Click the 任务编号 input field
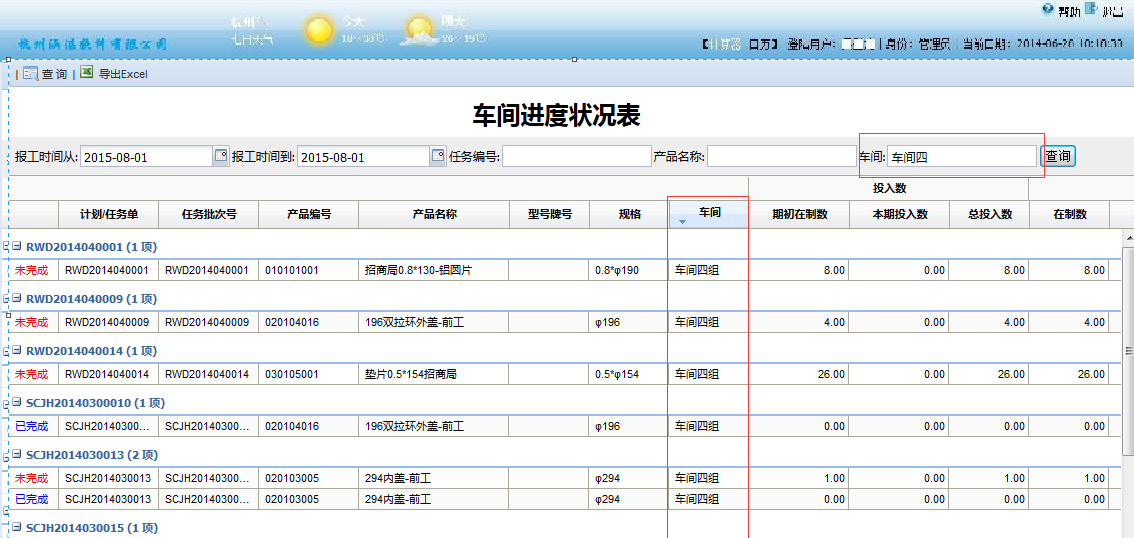Viewport: 1134px width, 538px height. [576, 157]
